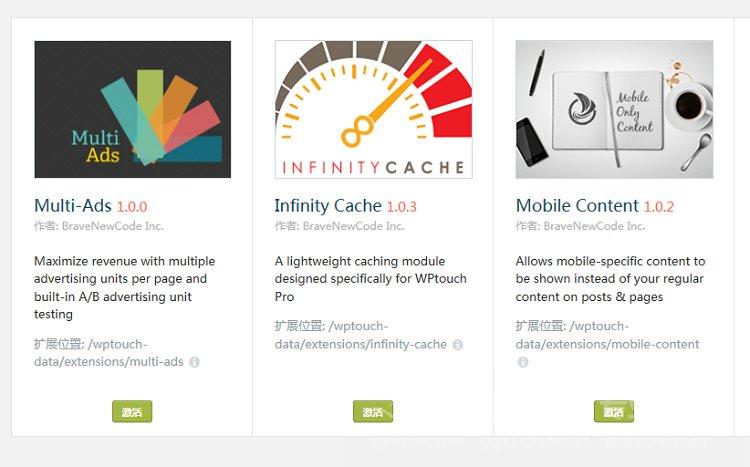Click the BraveNewCode Inc. author under Mobile Content

(595, 226)
